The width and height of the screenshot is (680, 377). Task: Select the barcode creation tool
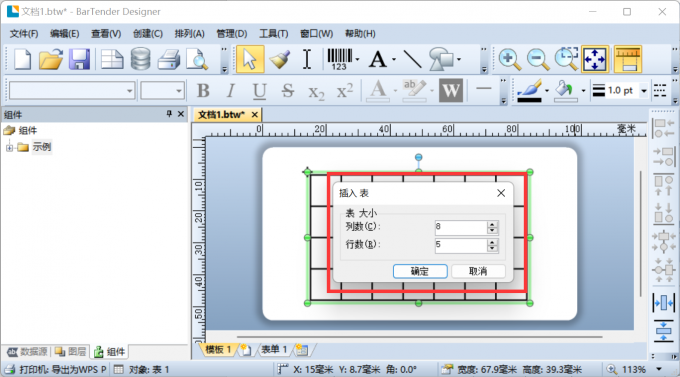pos(340,59)
